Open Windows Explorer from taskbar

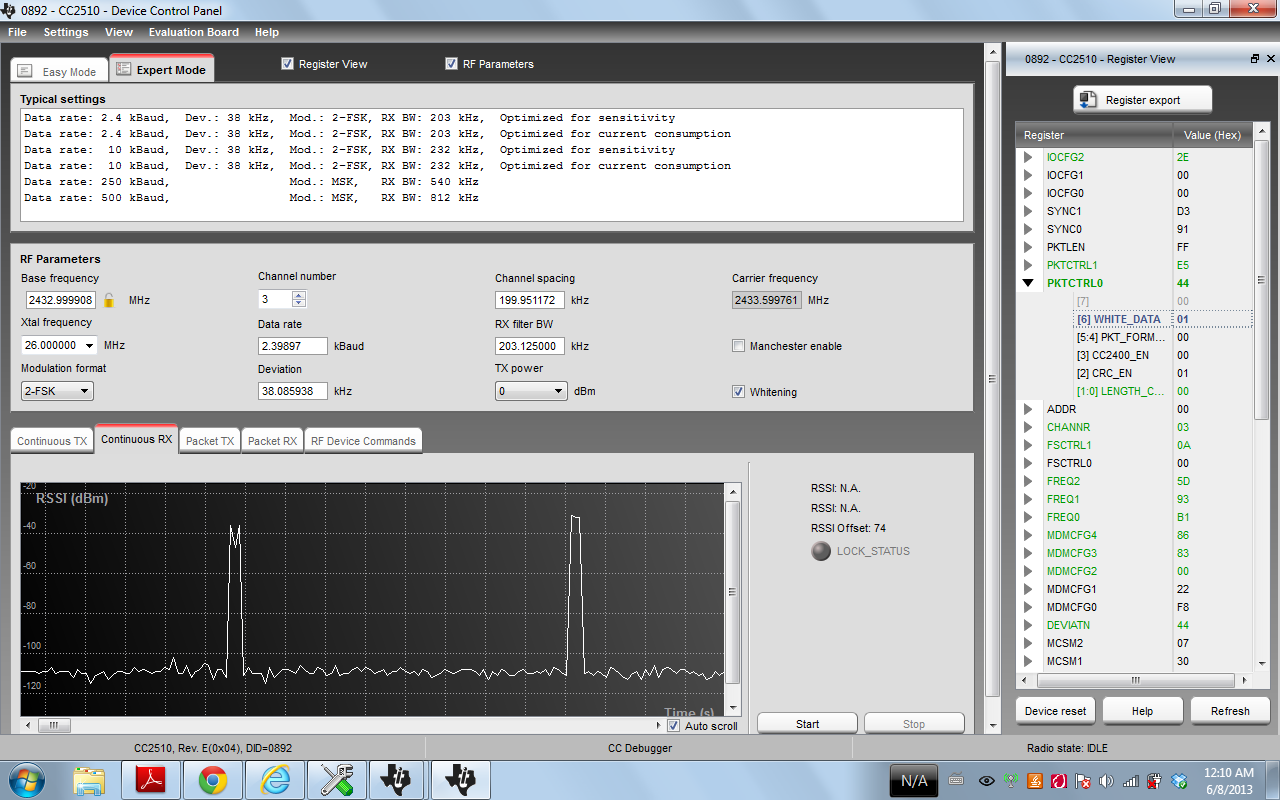(89, 780)
